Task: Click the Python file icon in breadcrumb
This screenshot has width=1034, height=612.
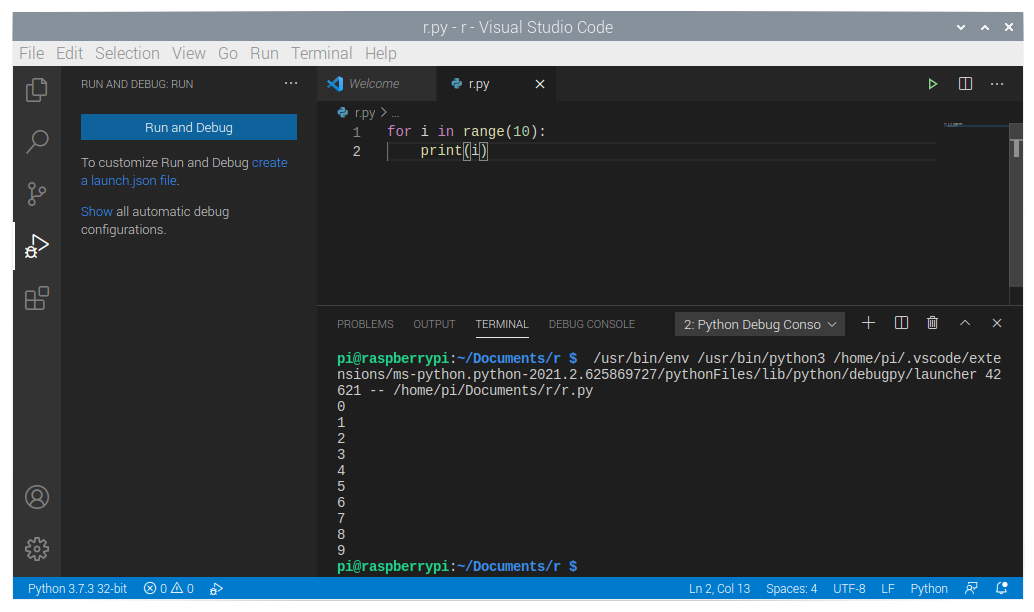Action: coord(343,113)
